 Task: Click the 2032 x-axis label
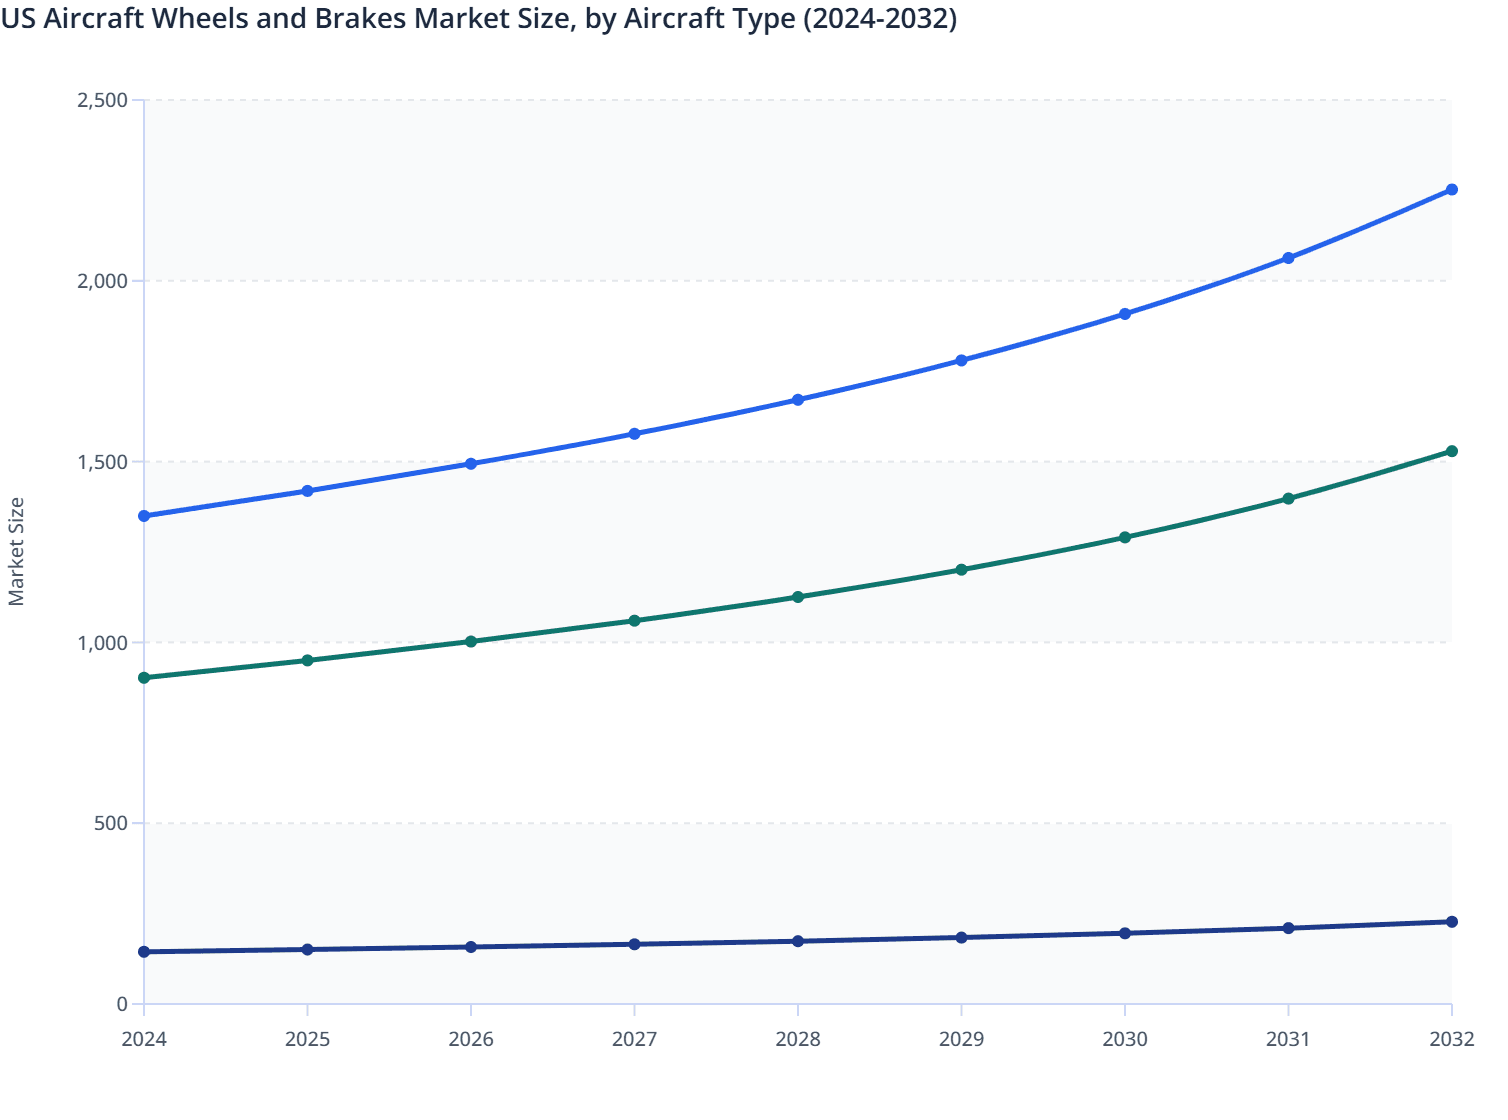[x=1452, y=1040]
